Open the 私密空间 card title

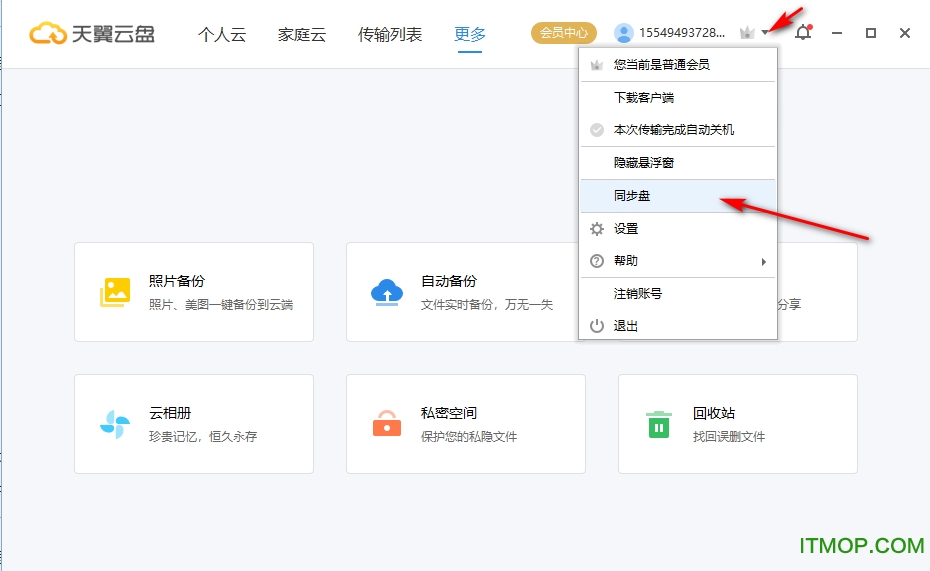pyautogui.click(x=449, y=413)
